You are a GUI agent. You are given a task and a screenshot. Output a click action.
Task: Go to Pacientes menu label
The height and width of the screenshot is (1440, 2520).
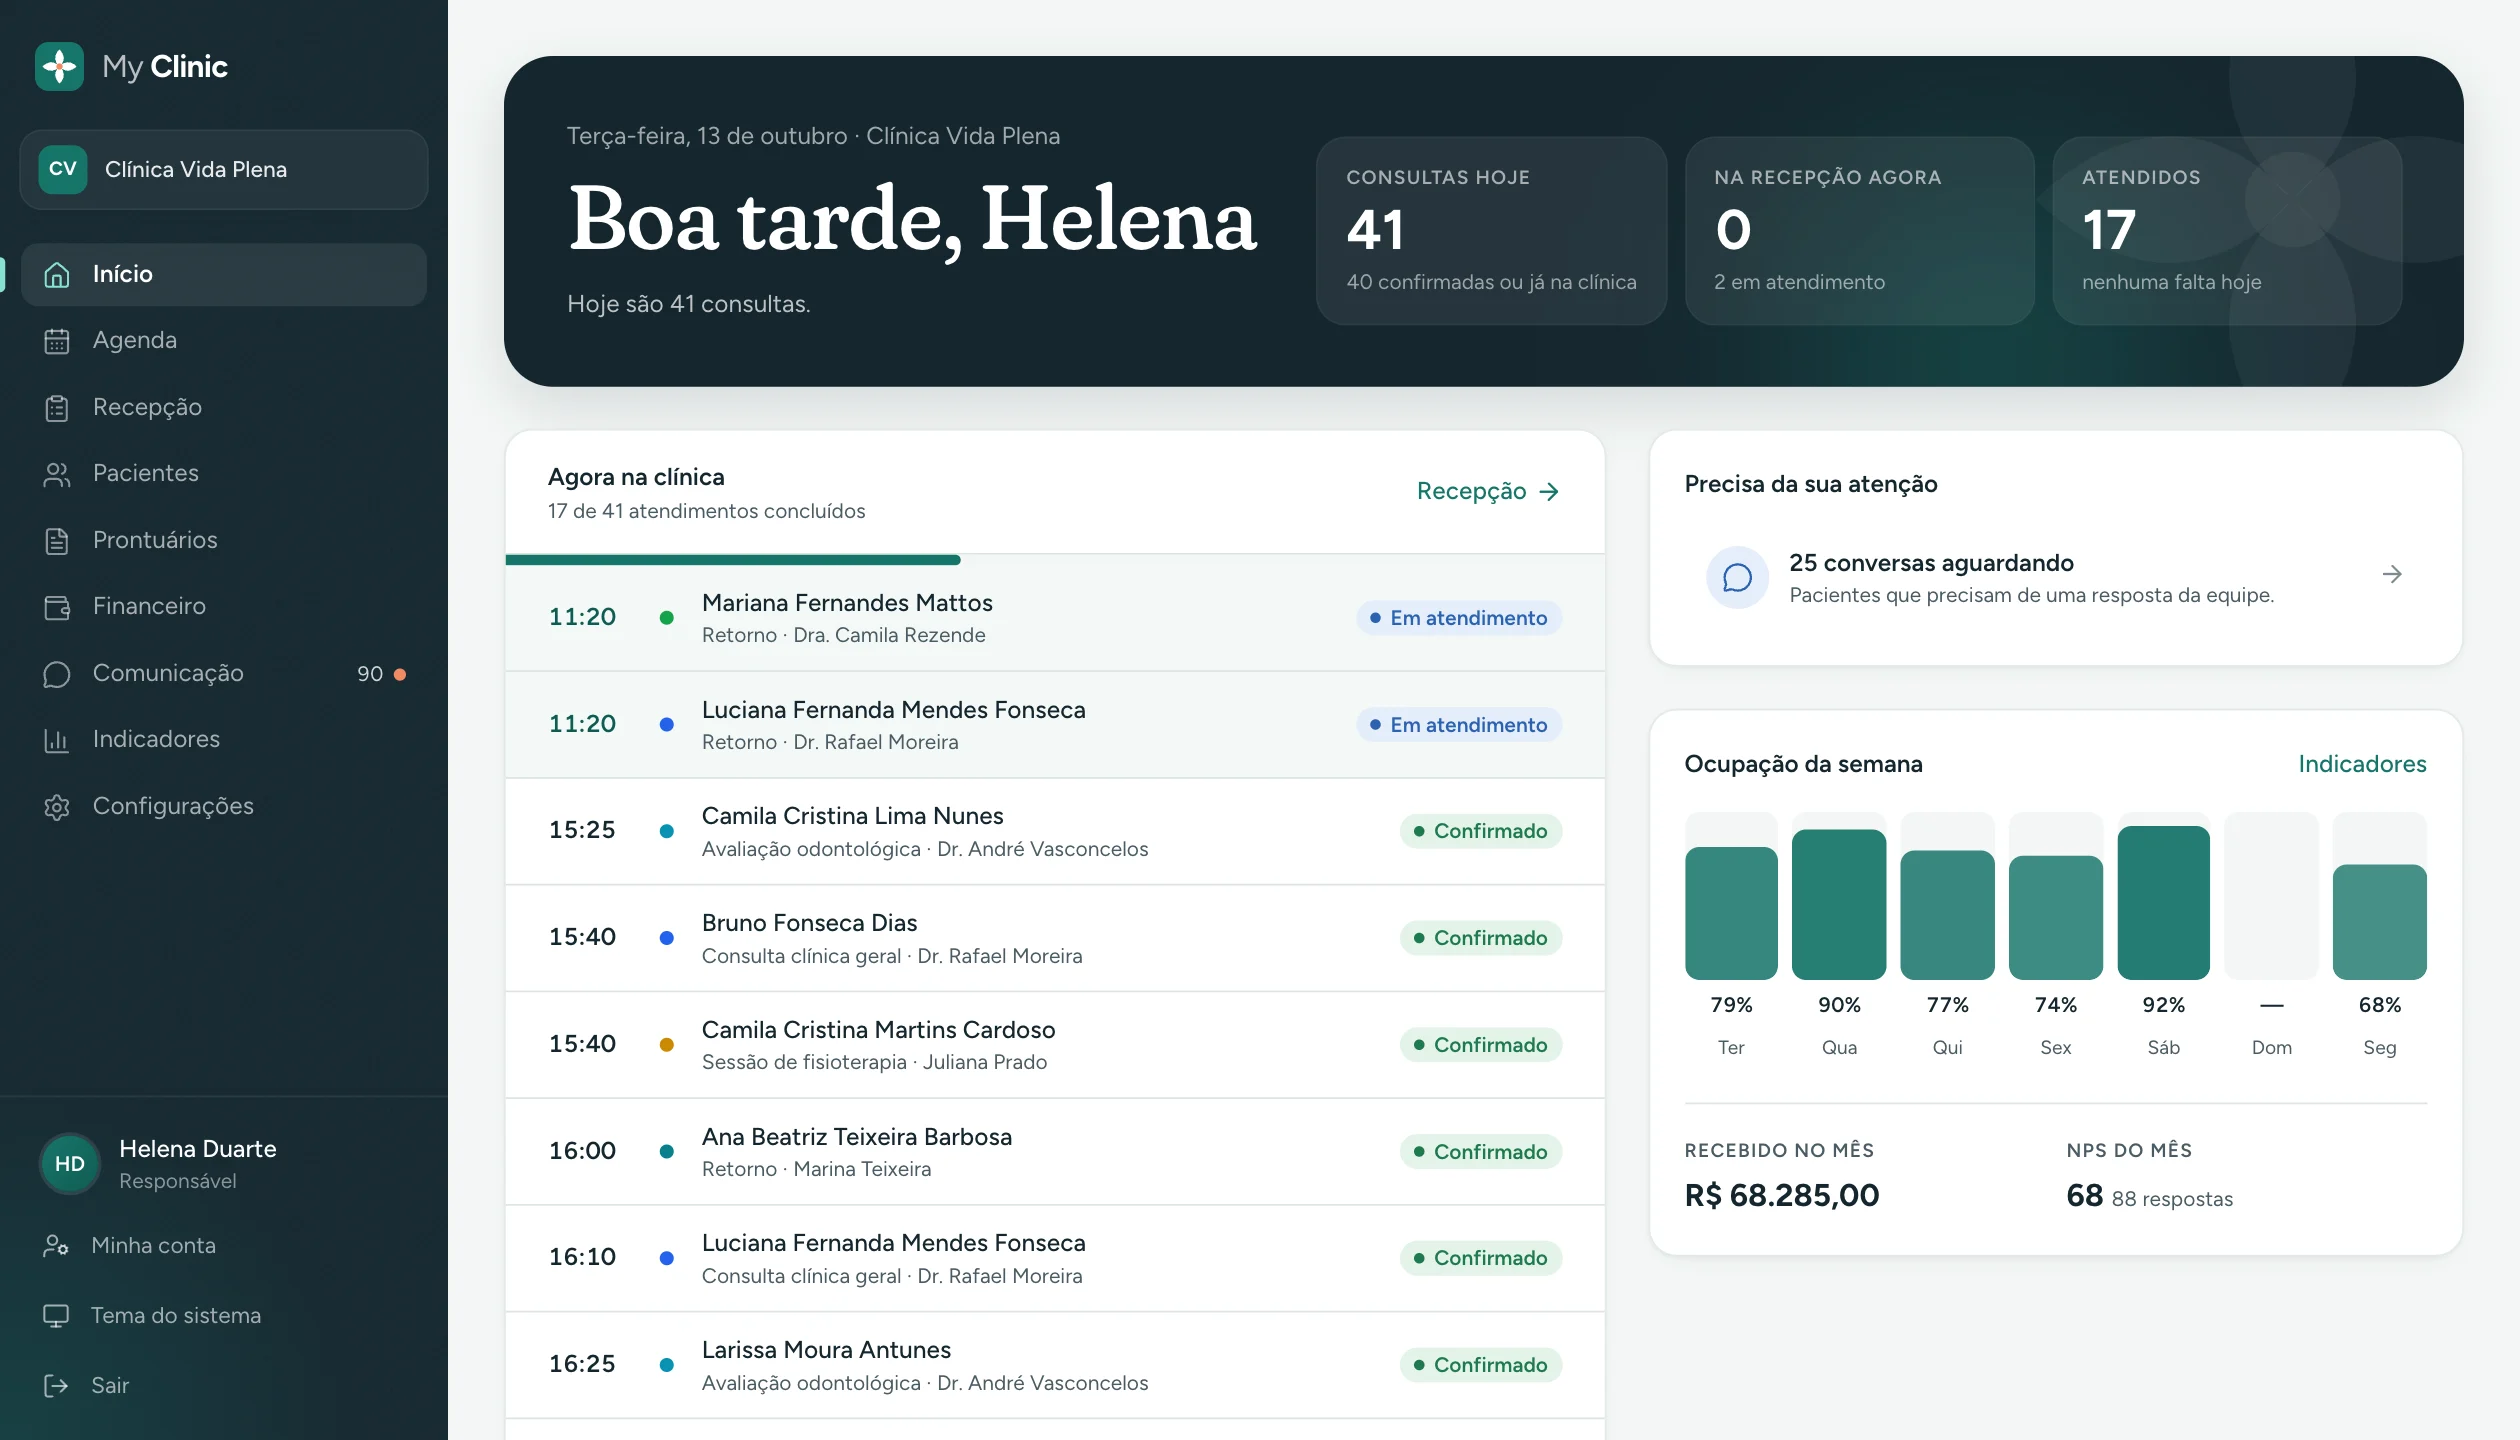[x=146, y=473]
